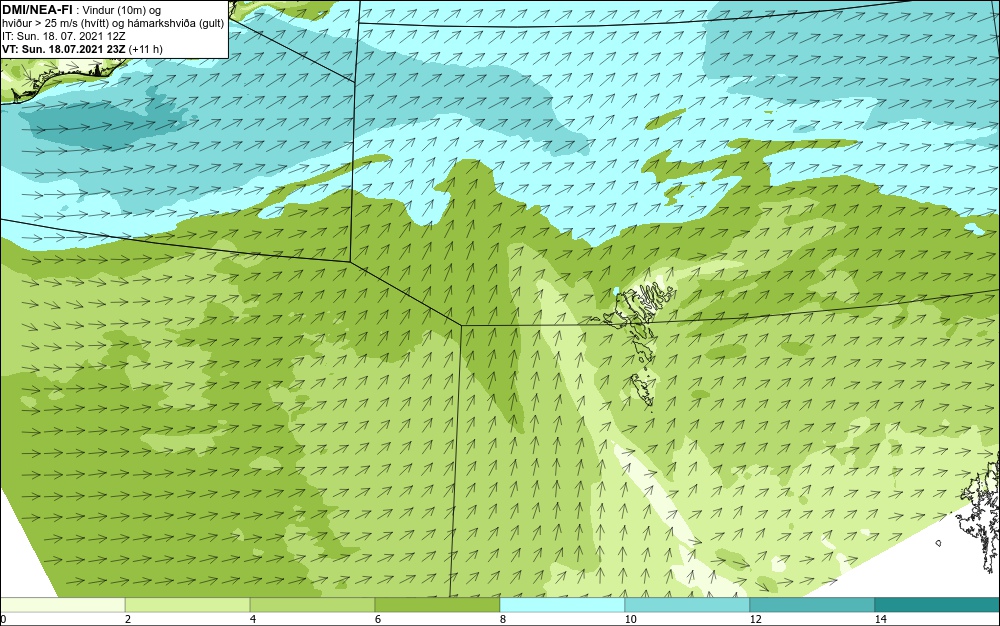Click the legend label '8'

click(503, 619)
